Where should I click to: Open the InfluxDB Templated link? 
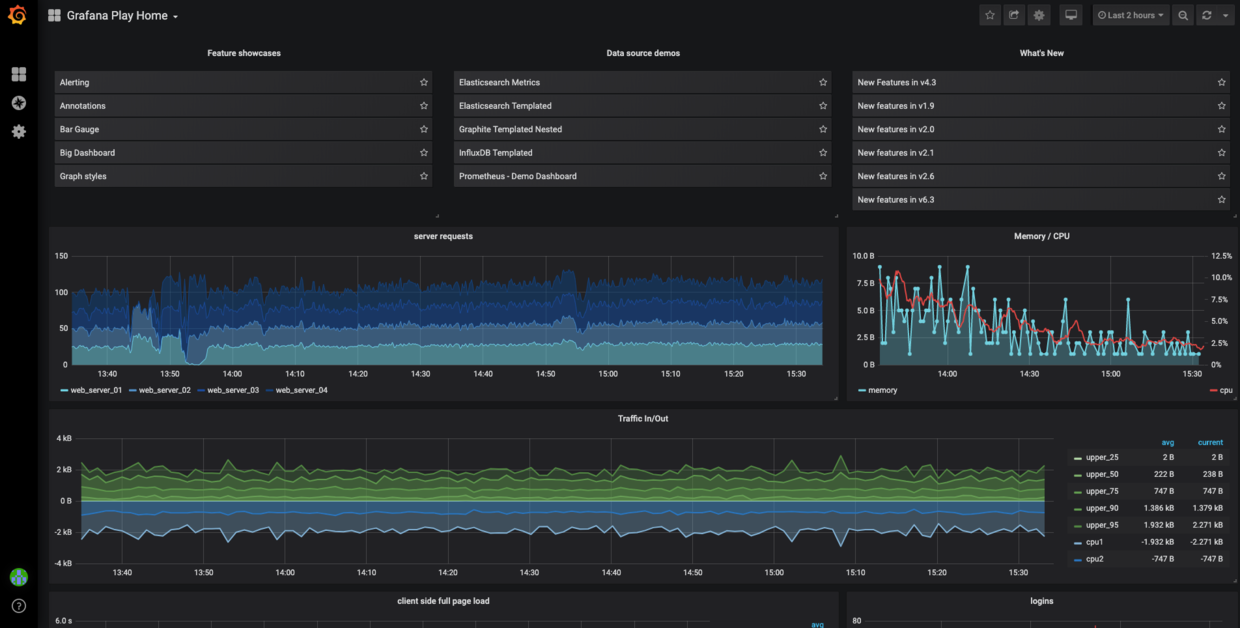point(642,153)
